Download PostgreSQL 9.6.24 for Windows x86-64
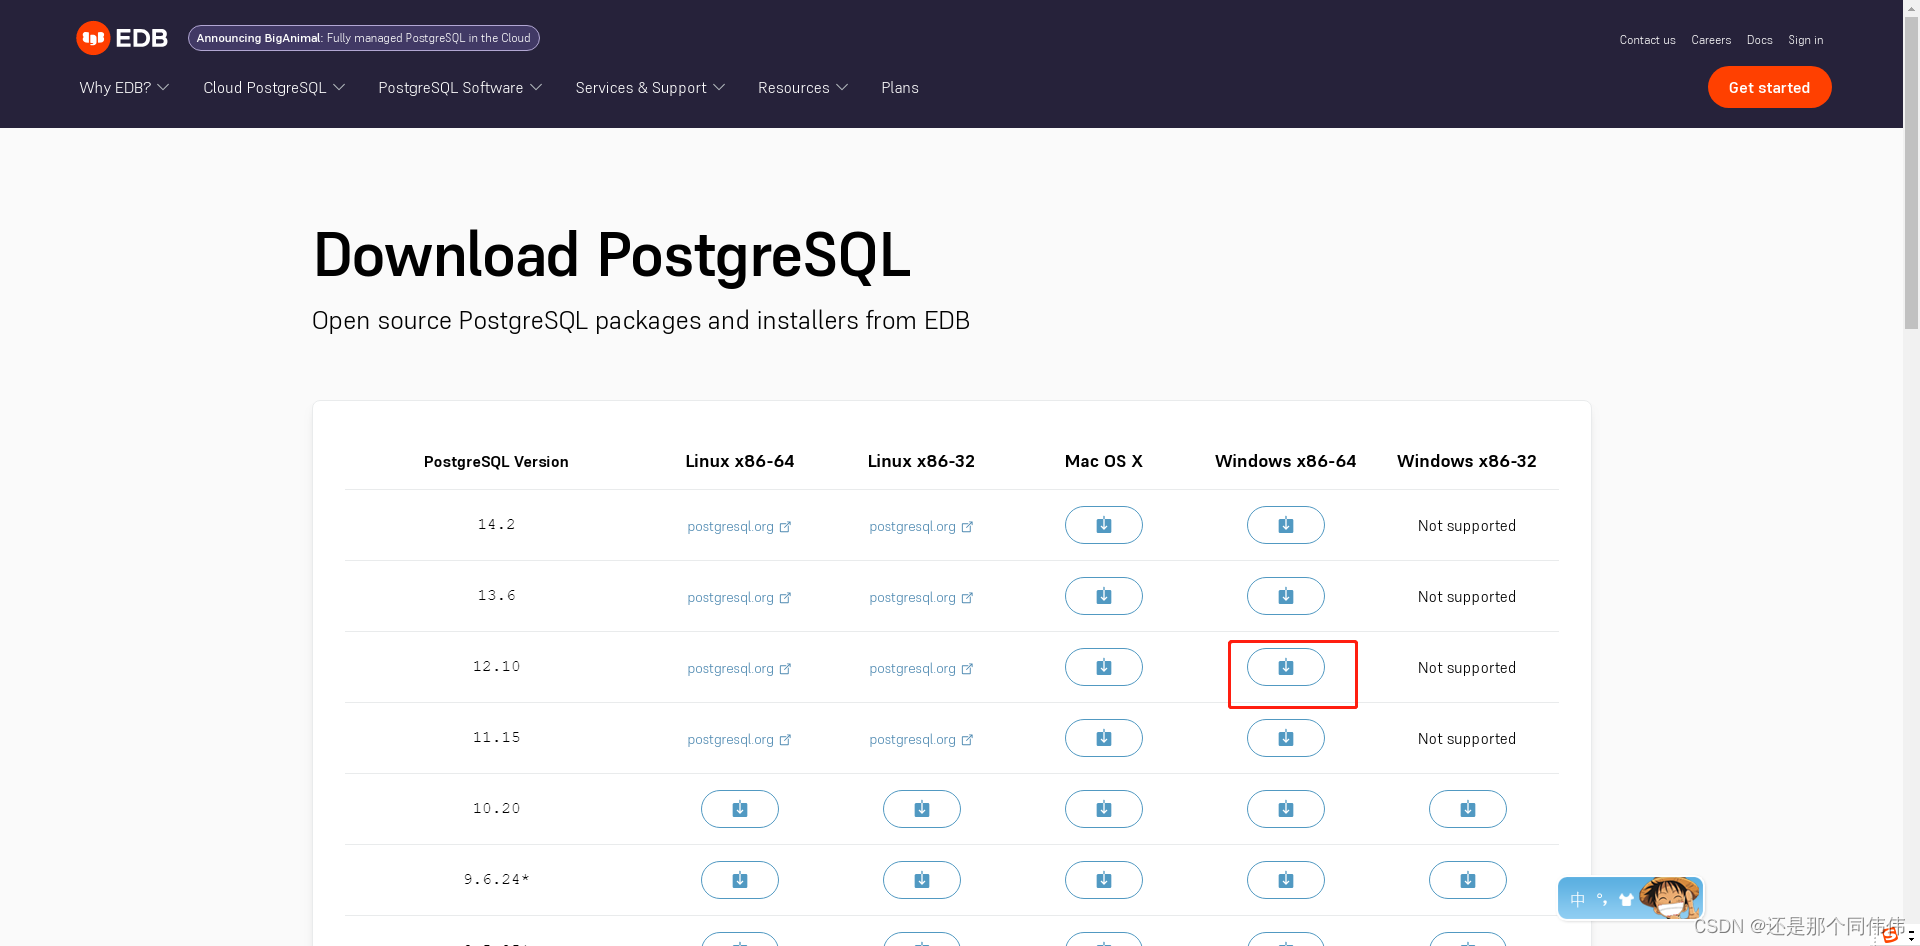The image size is (1920, 946). (1285, 880)
